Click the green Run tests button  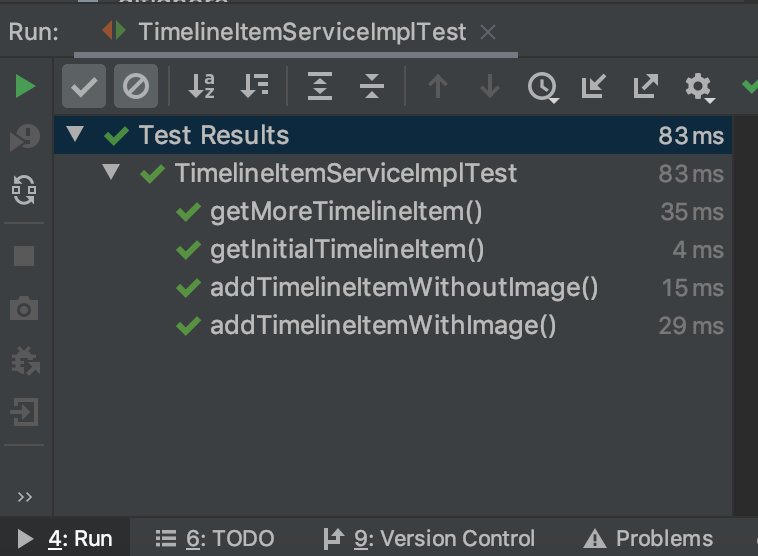(x=25, y=87)
